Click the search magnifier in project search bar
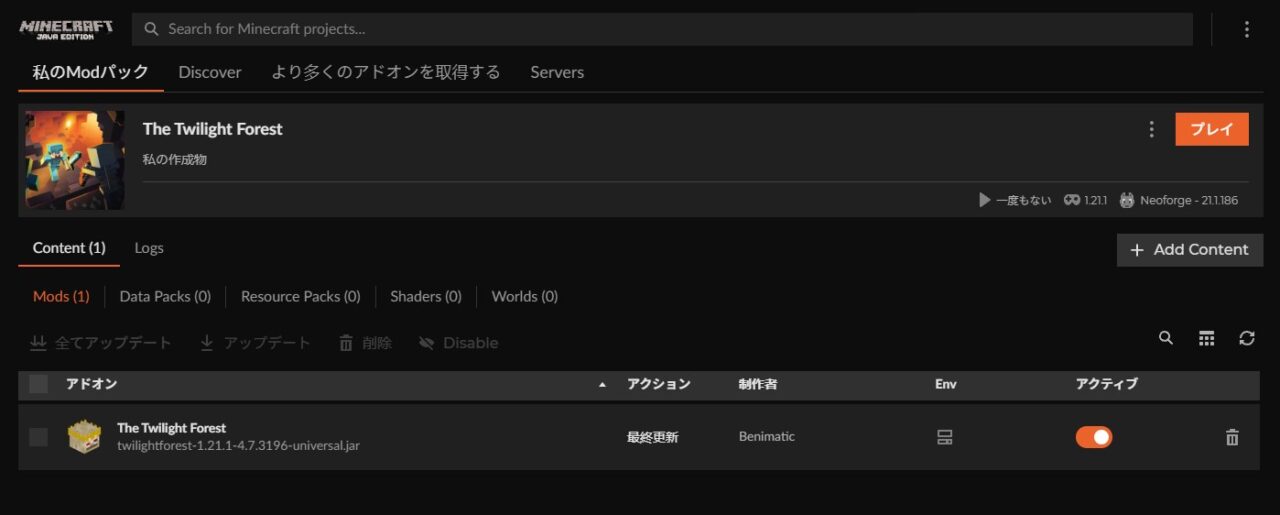The image size is (1280, 515). tap(152, 29)
